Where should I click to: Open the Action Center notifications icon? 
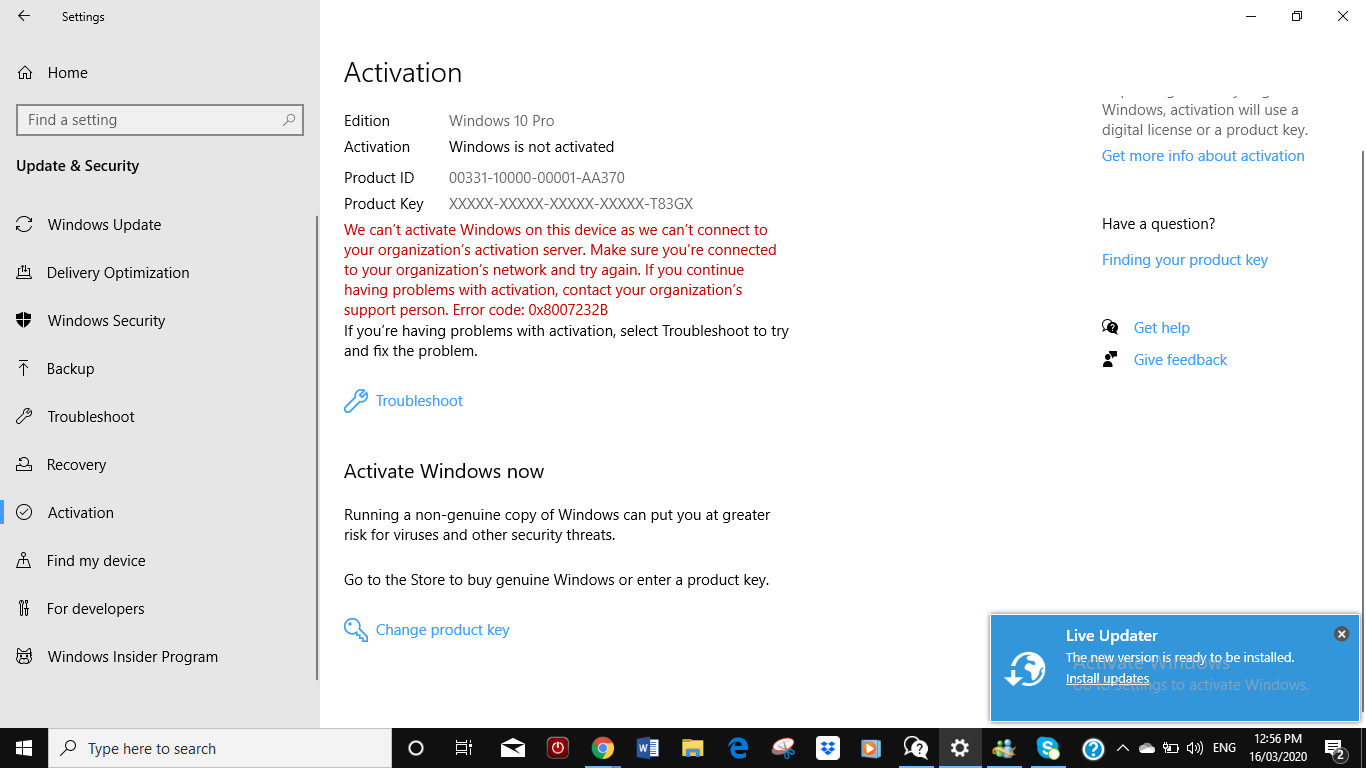tap(1335, 748)
